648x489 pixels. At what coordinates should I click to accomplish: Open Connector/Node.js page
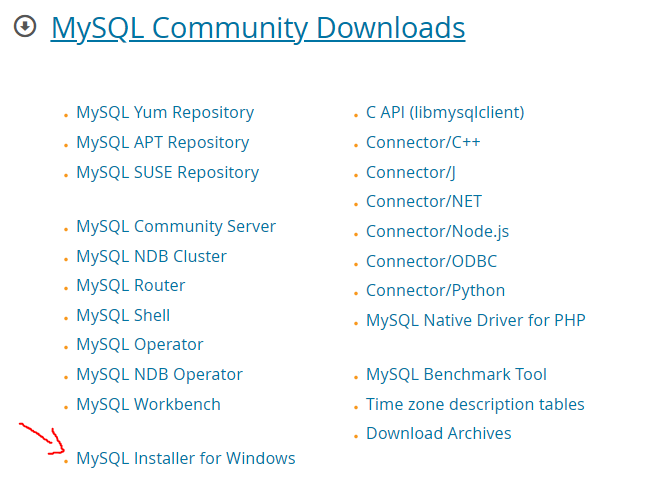point(437,231)
